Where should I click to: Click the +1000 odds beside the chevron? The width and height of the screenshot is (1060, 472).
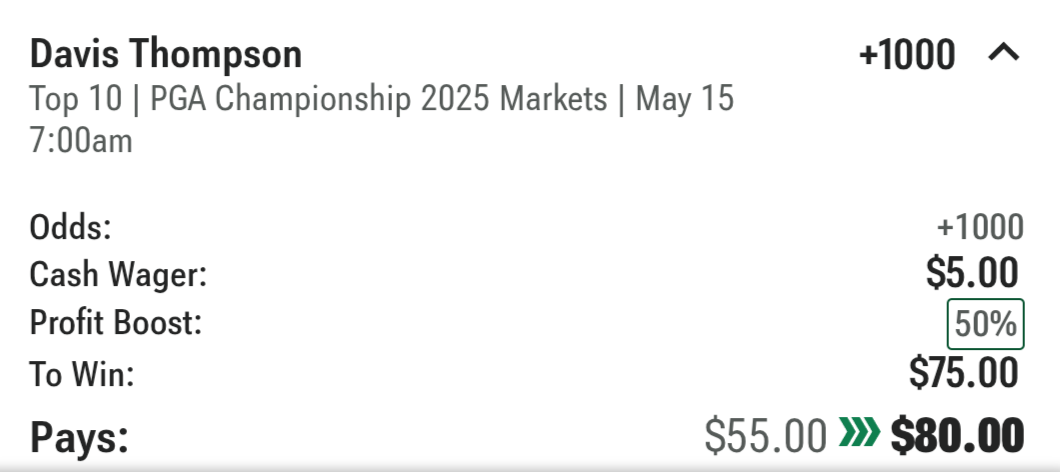pyautogui.click(x=907, y=55)
